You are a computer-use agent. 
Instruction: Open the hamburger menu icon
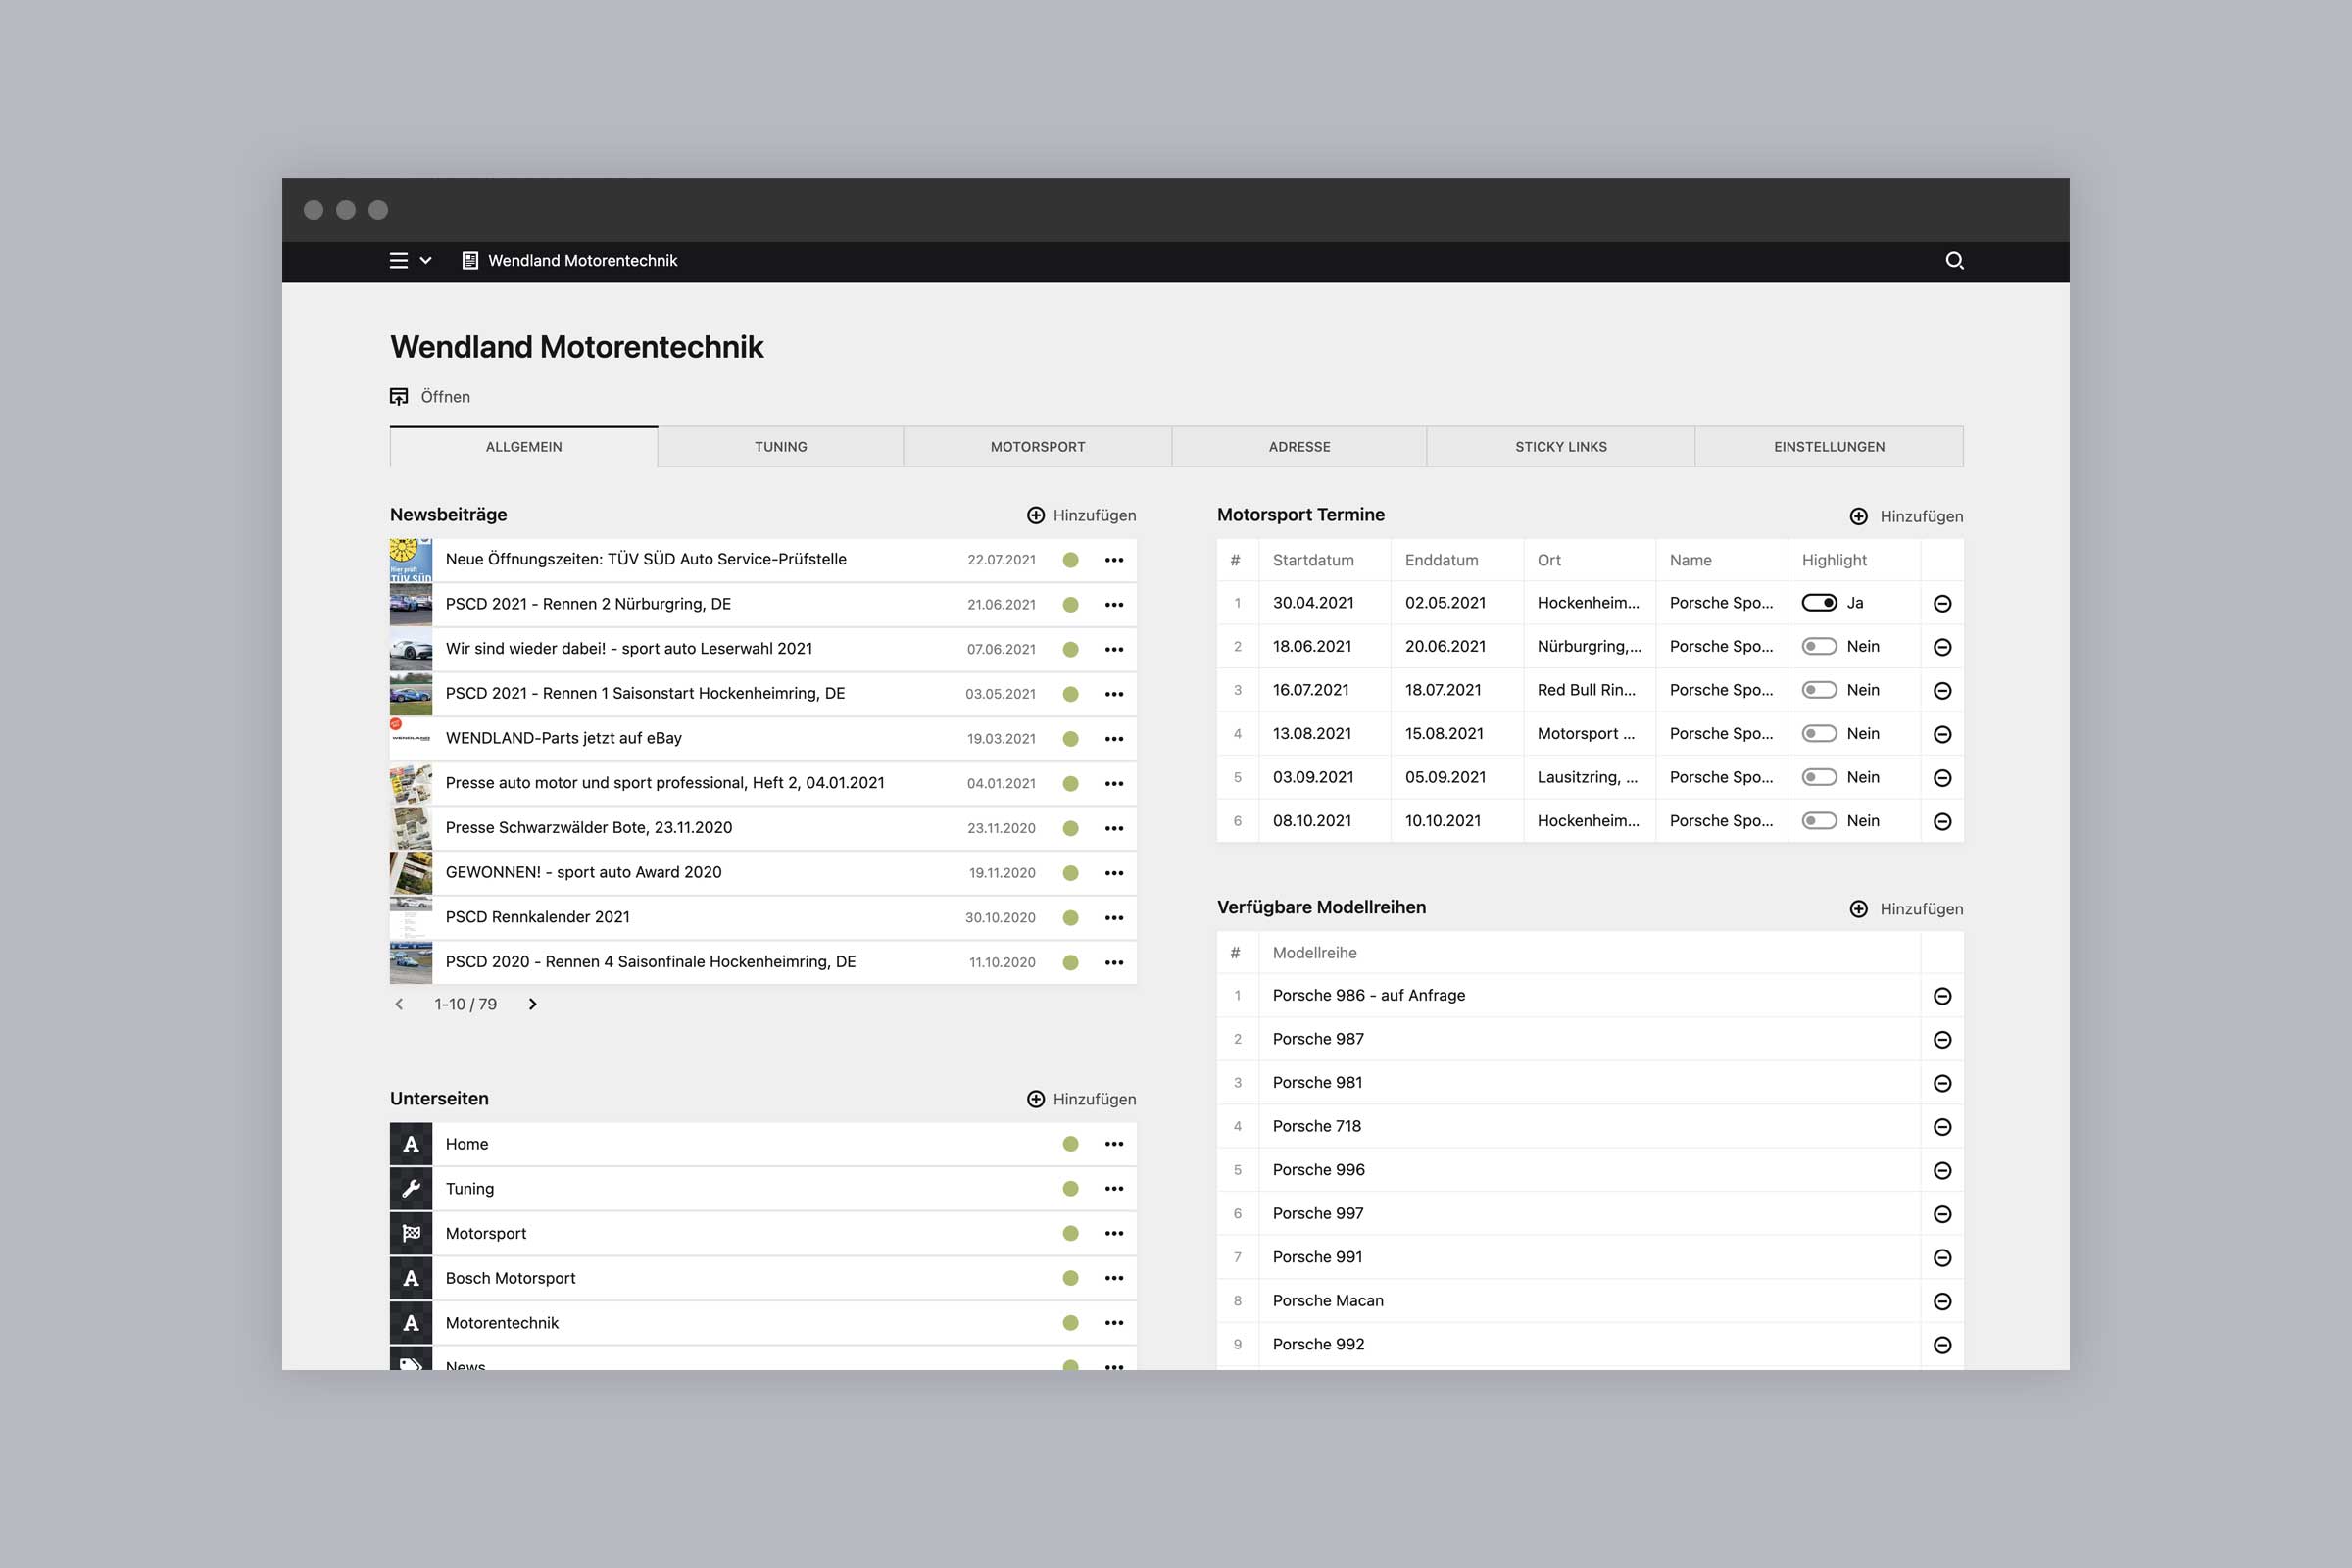pos(398,260)
